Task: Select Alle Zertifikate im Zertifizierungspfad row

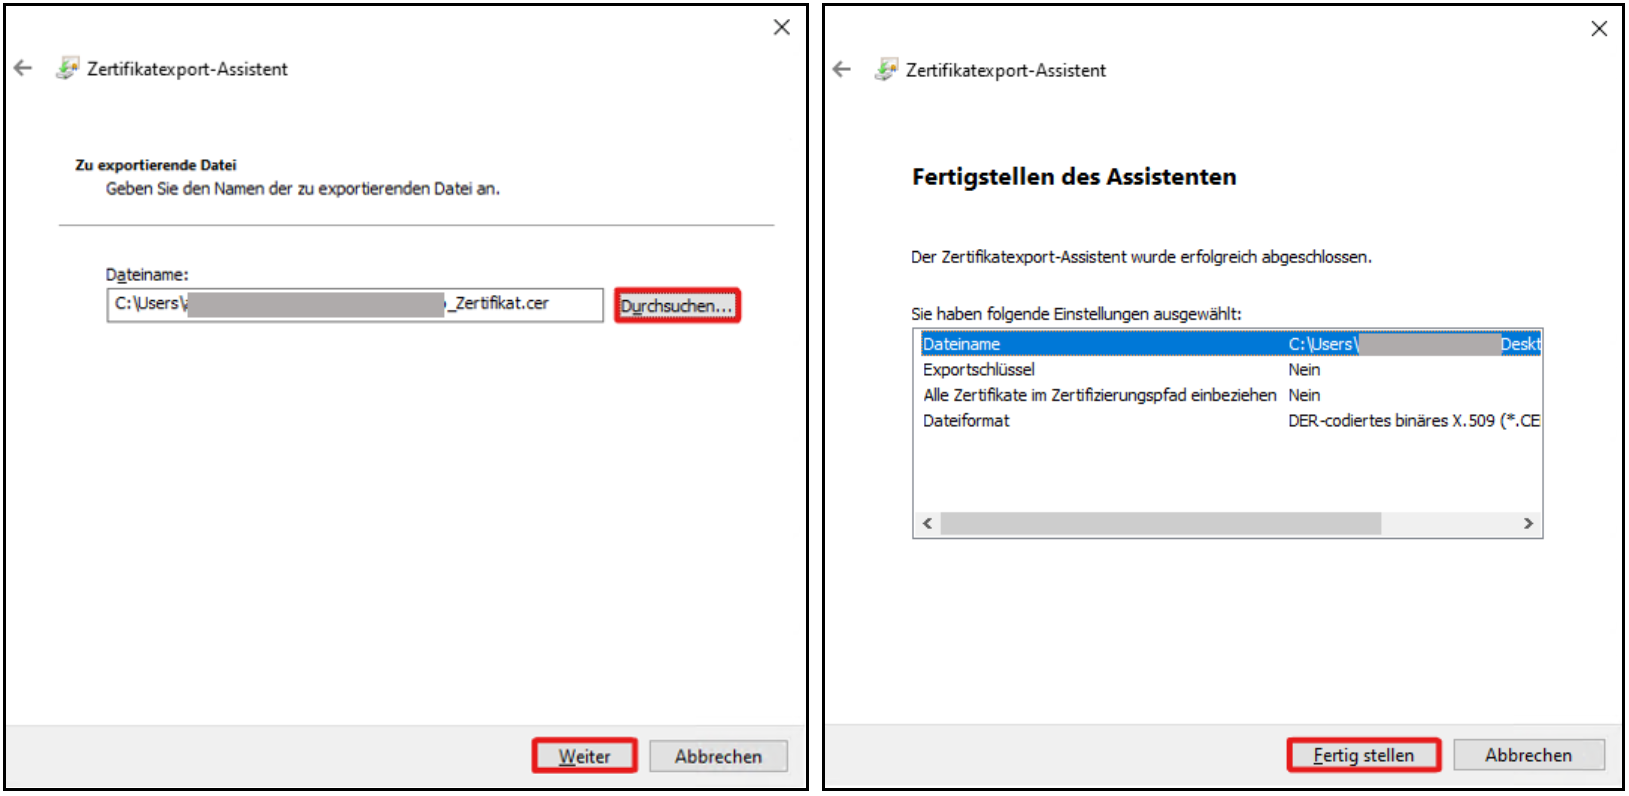Action: coord(1100,395)
